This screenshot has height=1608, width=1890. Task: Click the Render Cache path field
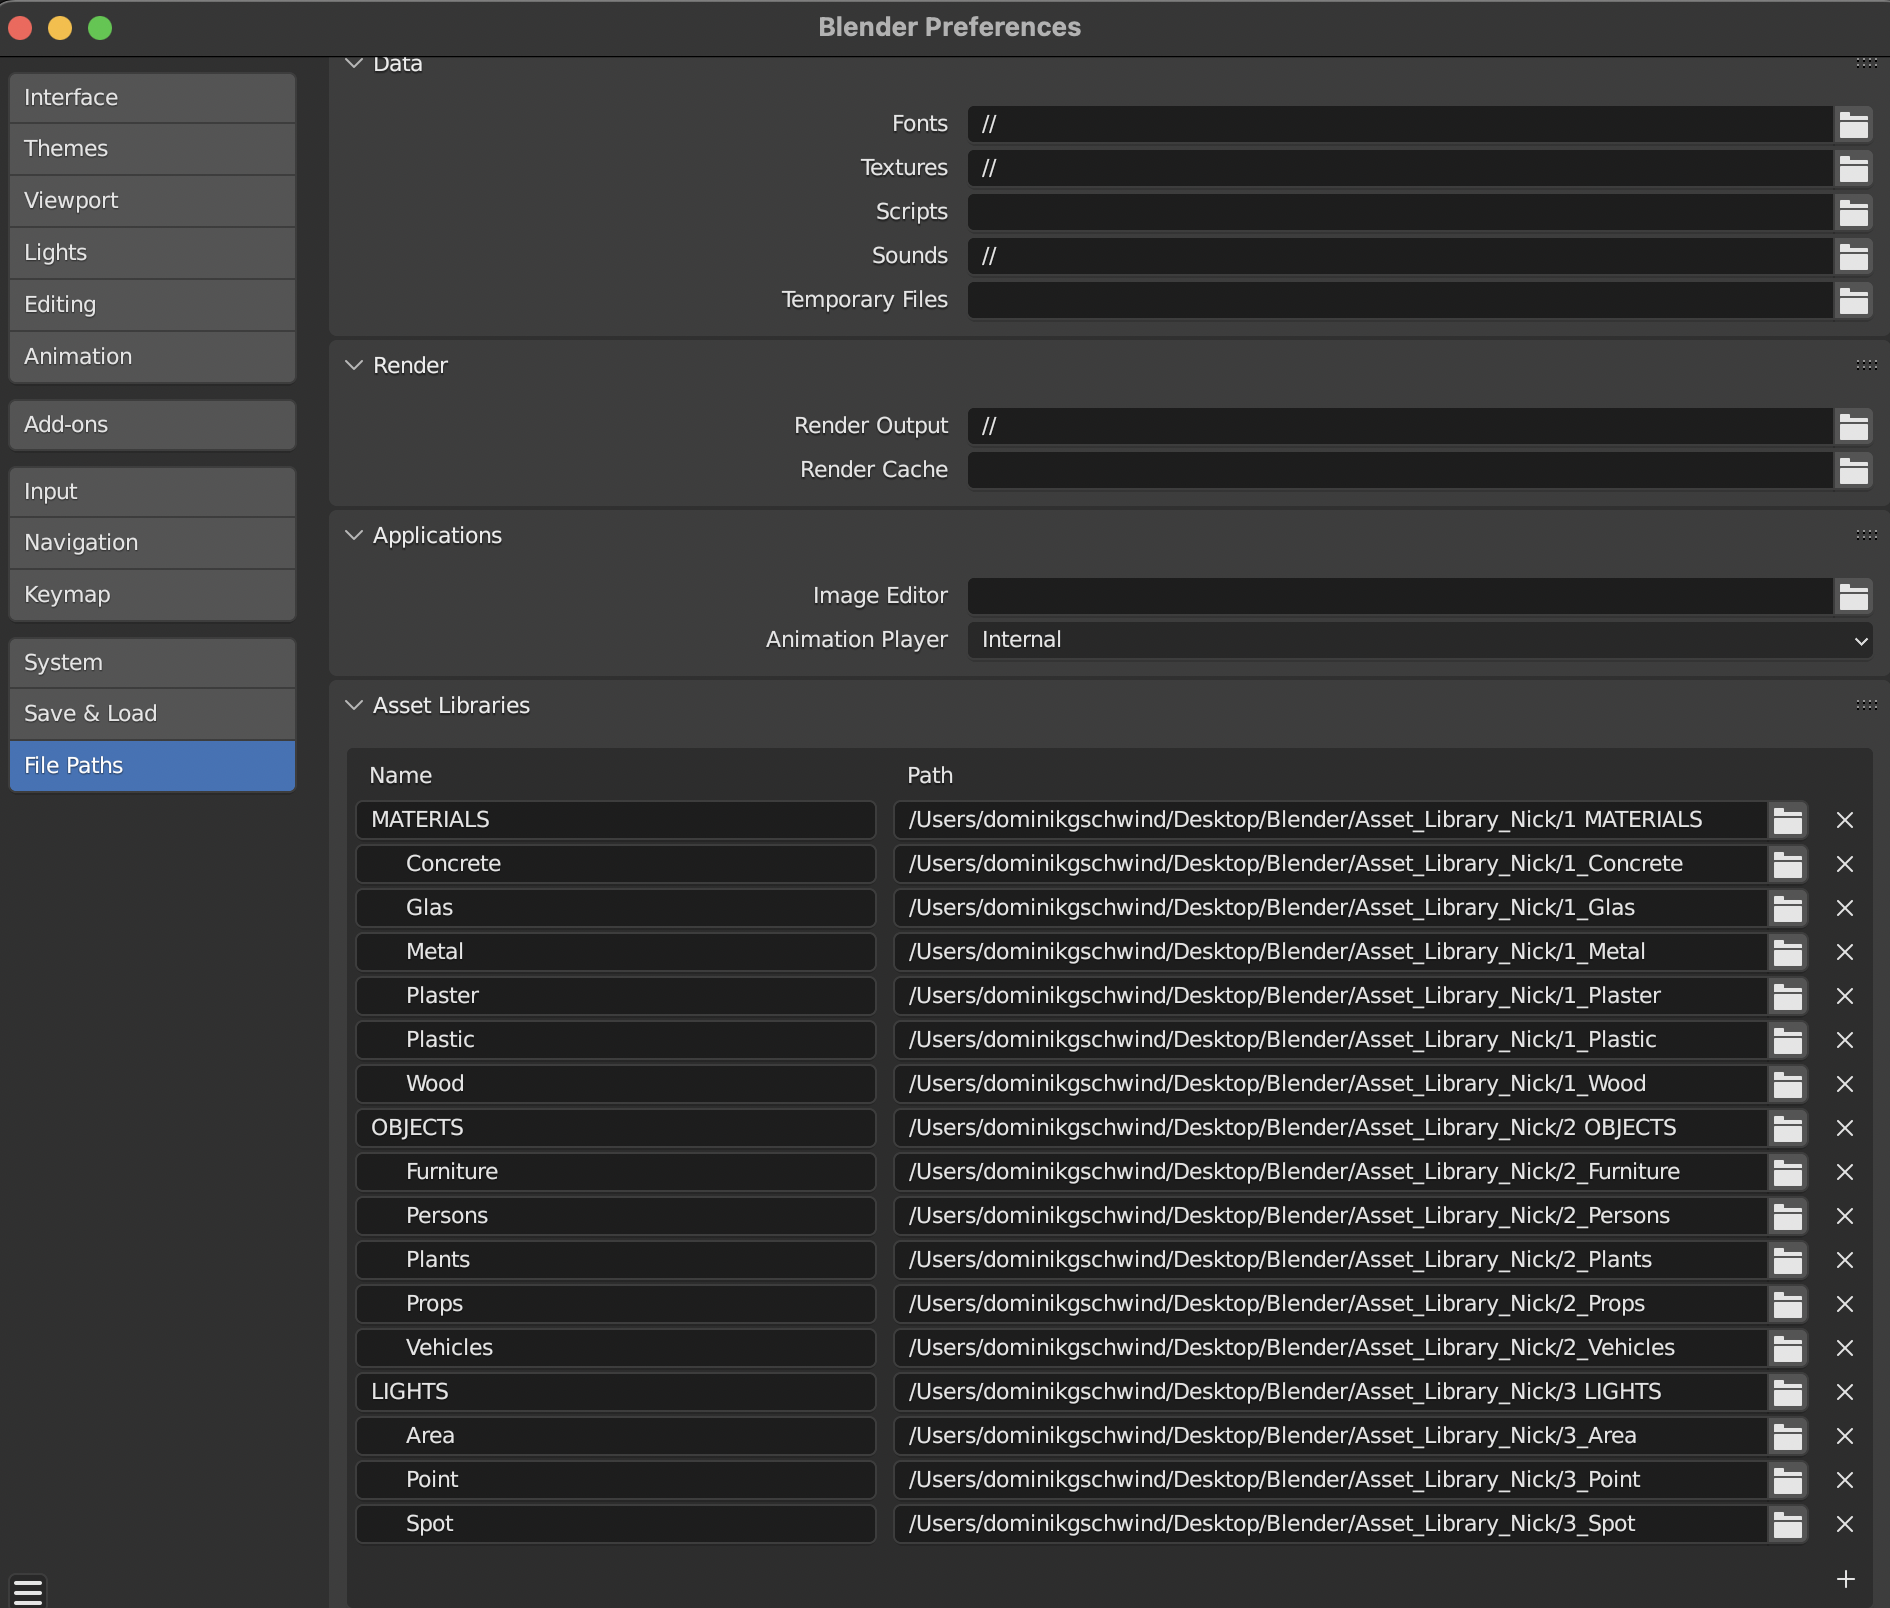(x=1400, y=470)
